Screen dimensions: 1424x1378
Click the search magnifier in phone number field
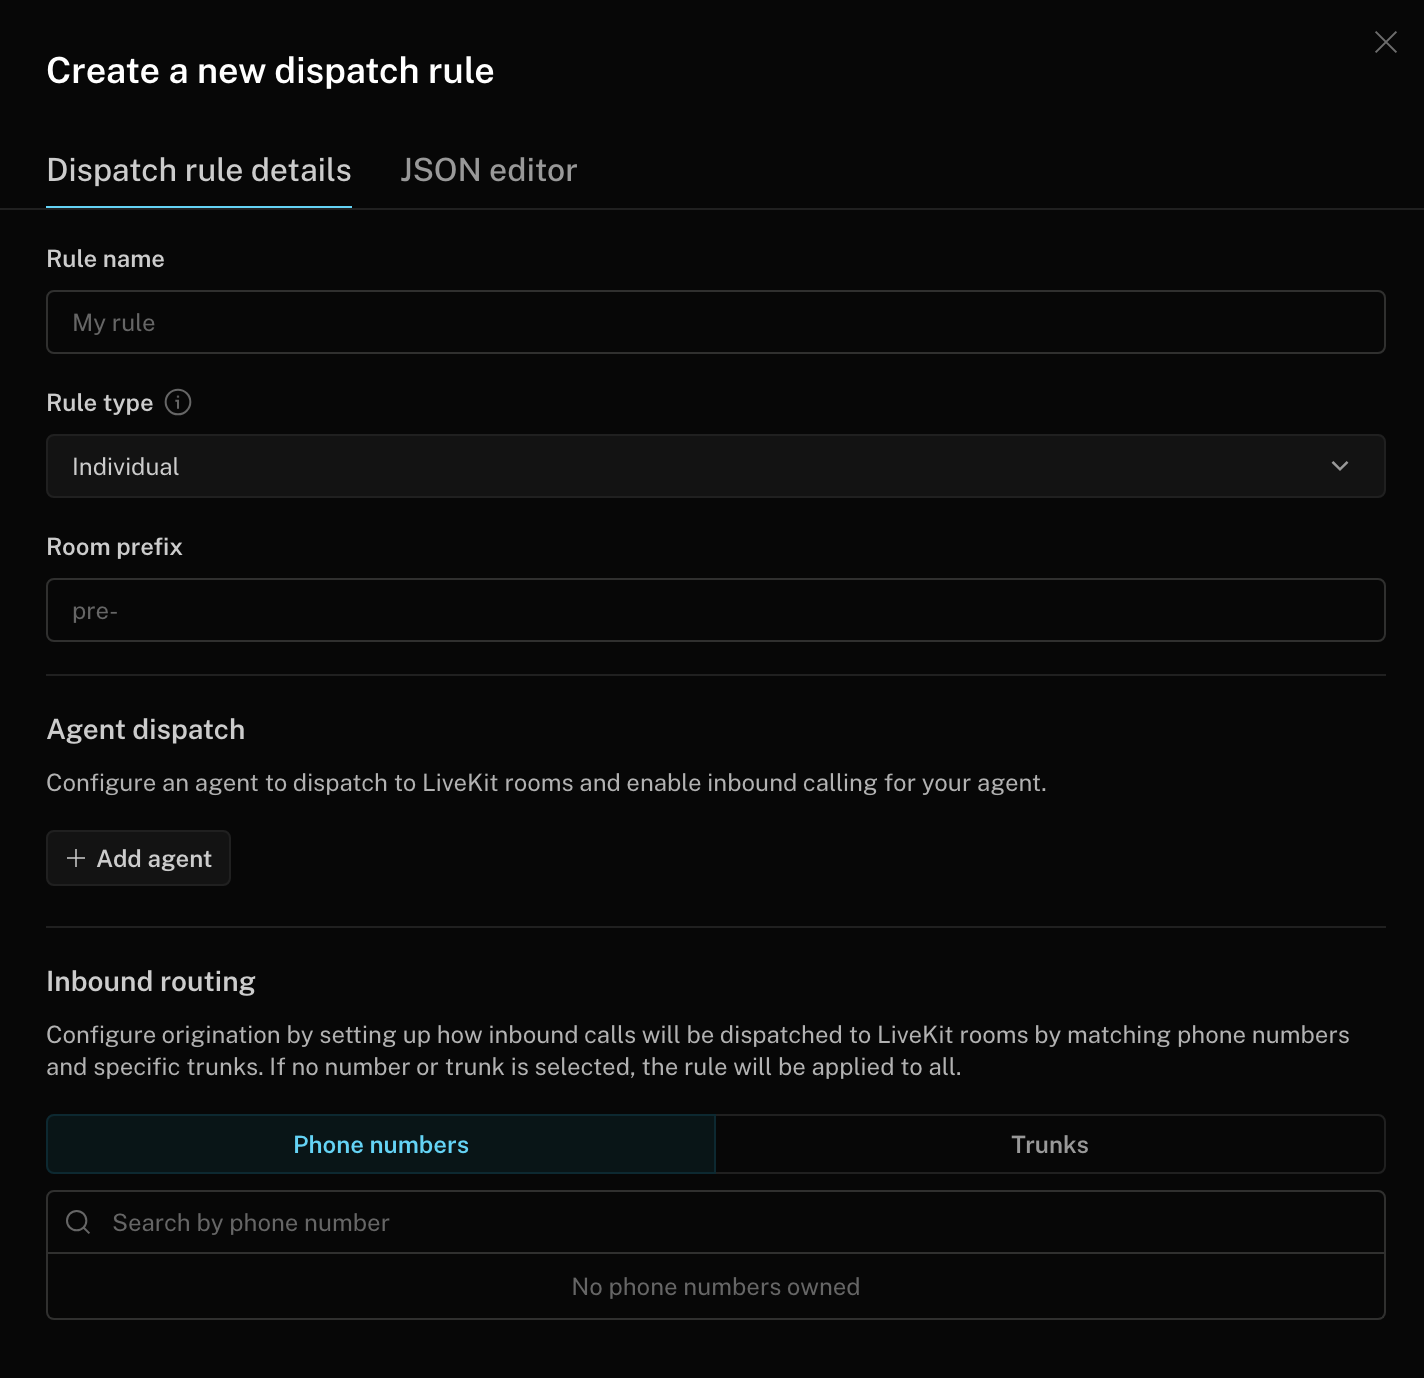[x=78, y=1221]
